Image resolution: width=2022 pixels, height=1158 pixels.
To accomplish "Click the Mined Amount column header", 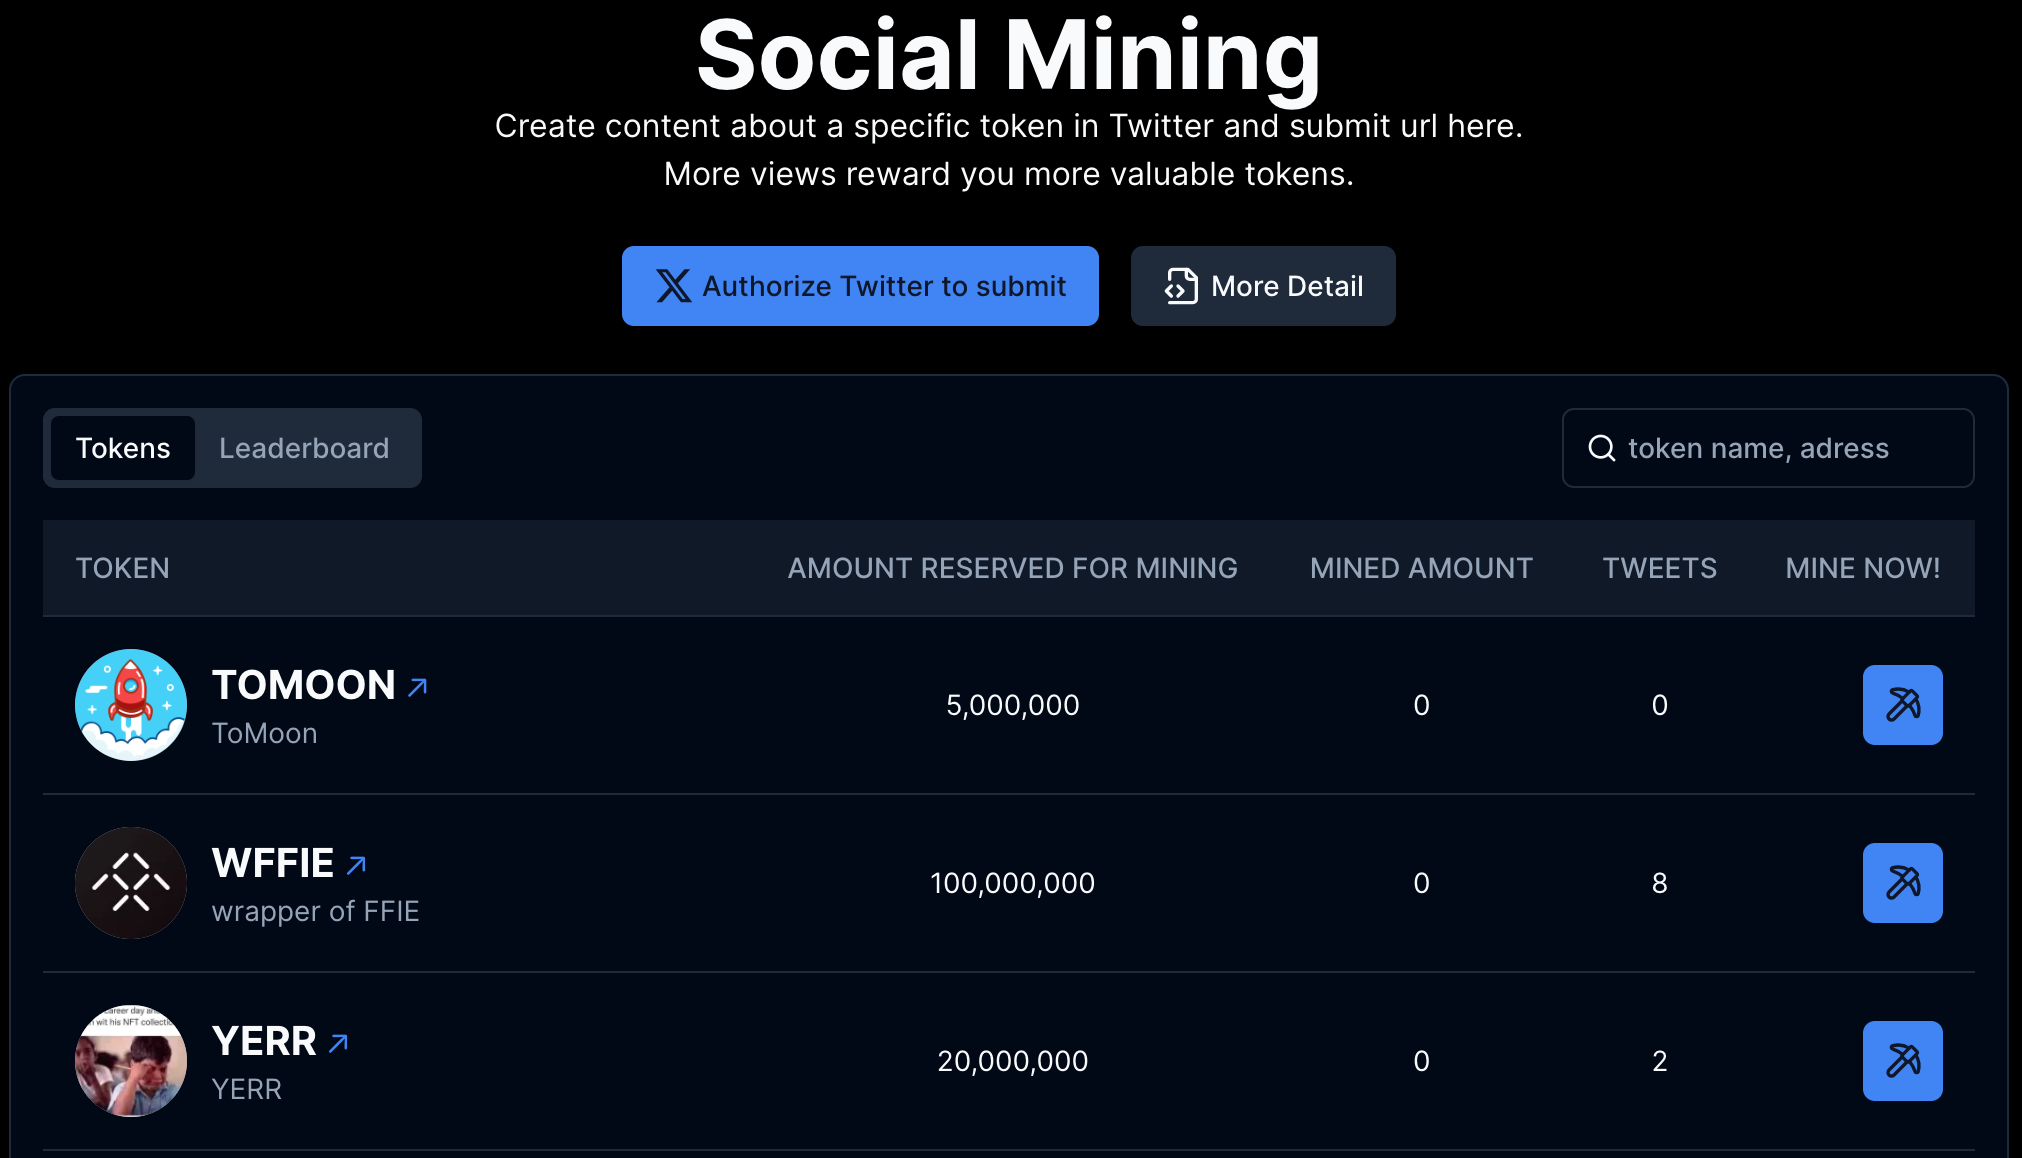I will [1421, 568].
